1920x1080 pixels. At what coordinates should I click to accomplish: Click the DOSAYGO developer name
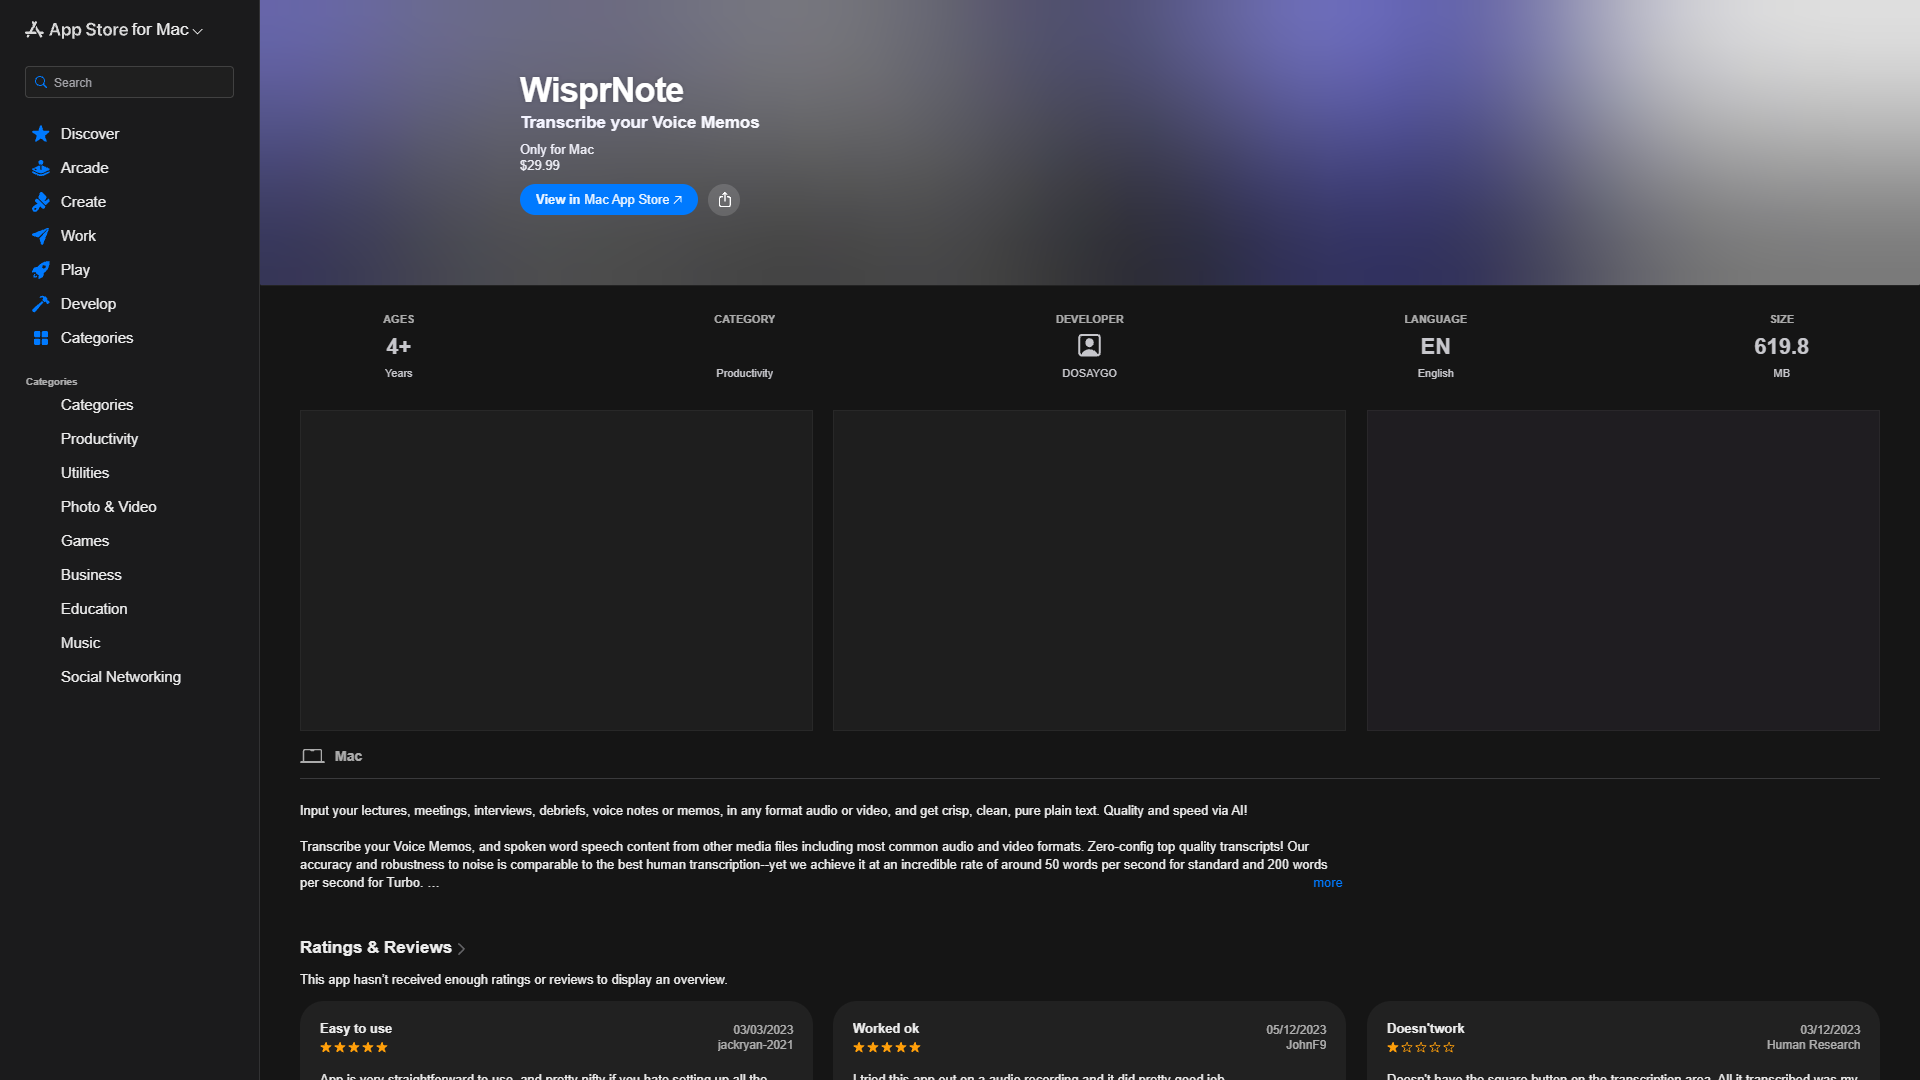click(x=1089, y=373)
